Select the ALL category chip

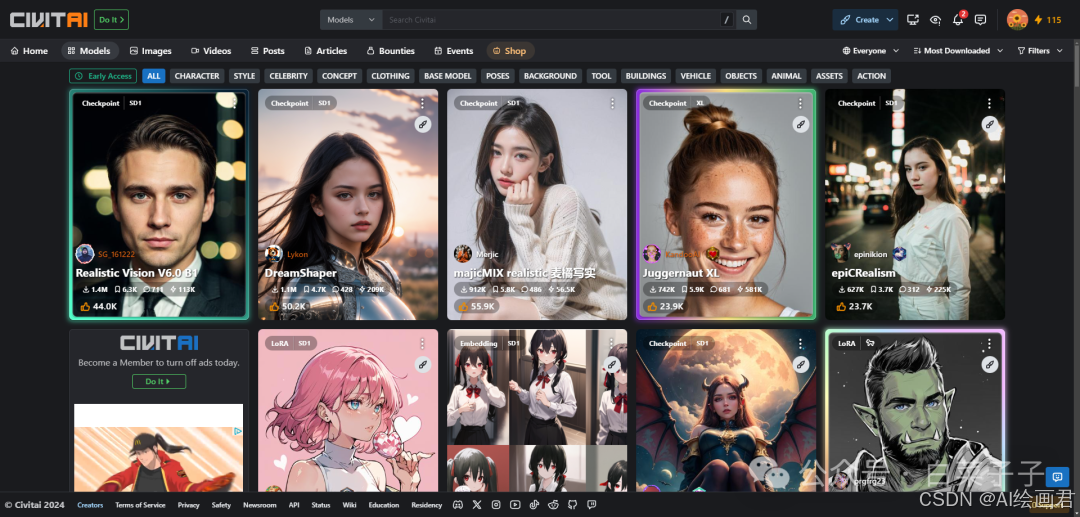point(154,76)
